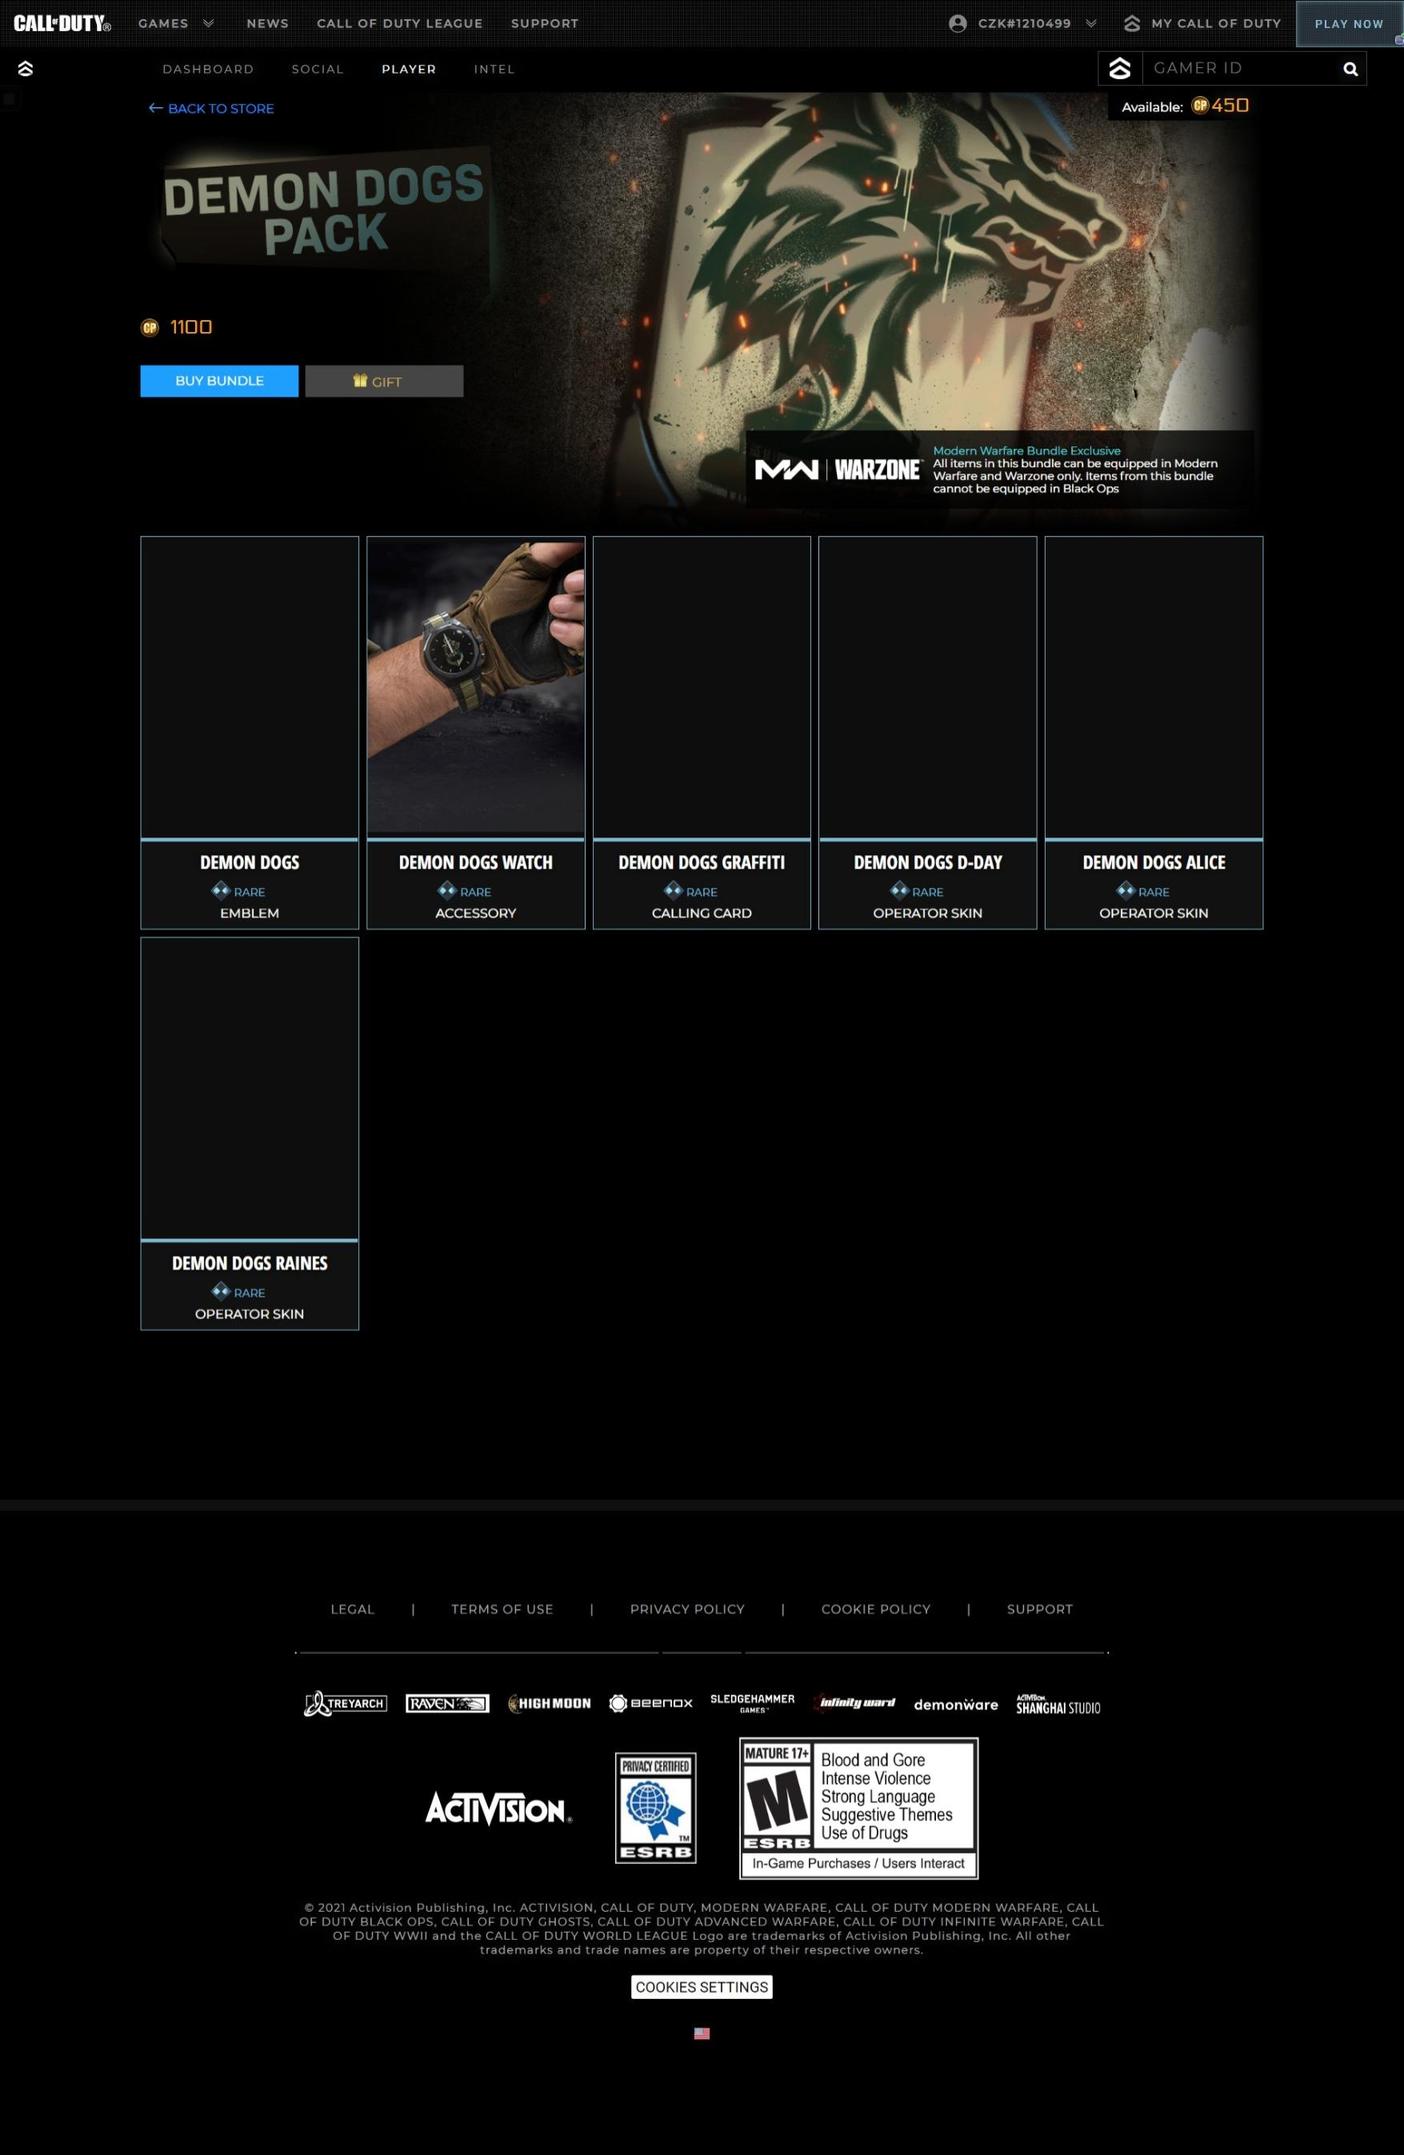The width and height of the screenshot is (1404, 2155).
Task: Click the Sledgehammer Games logo
Action: (752, 1703)
